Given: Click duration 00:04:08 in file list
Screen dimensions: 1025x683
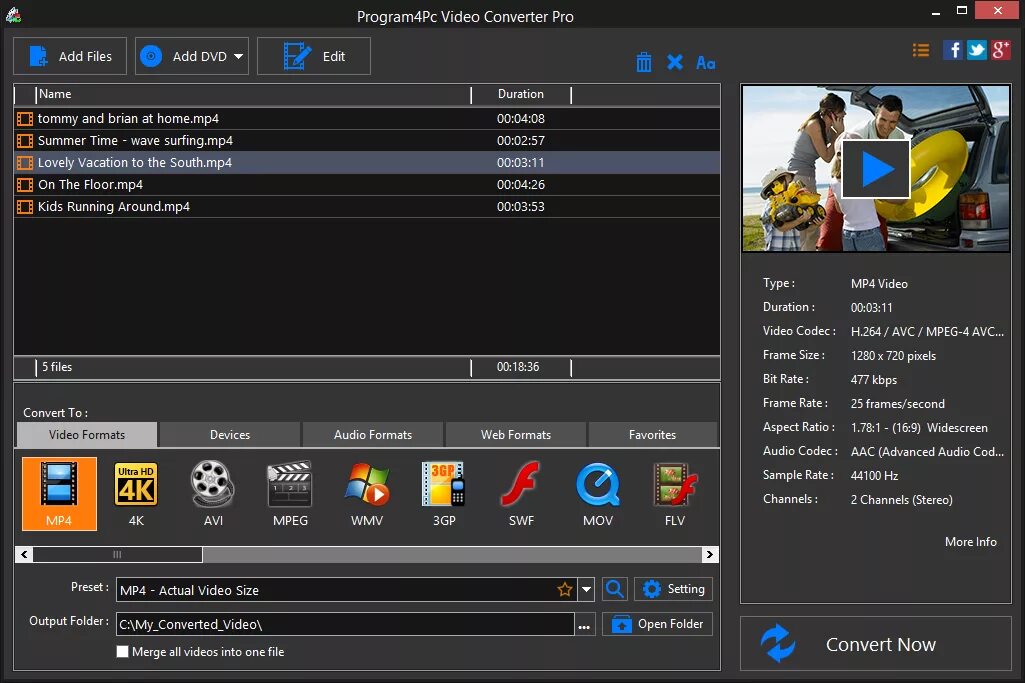Looking at the screenshot, I should click(x=521, y=118).
